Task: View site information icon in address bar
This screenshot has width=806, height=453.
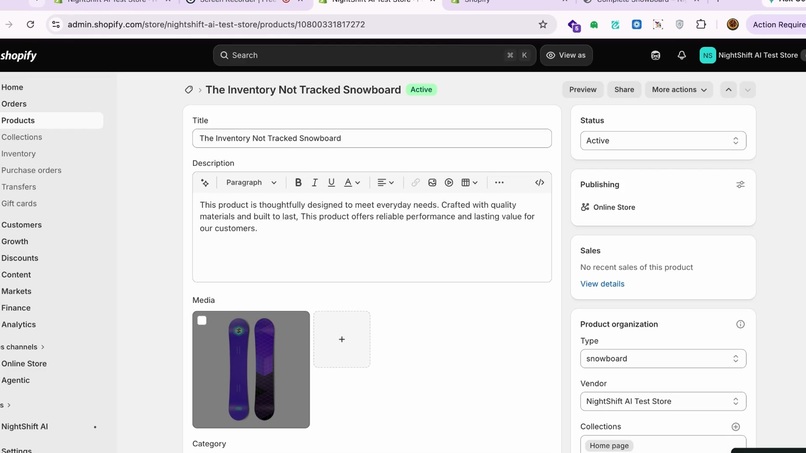Action: tap(56, 24)
